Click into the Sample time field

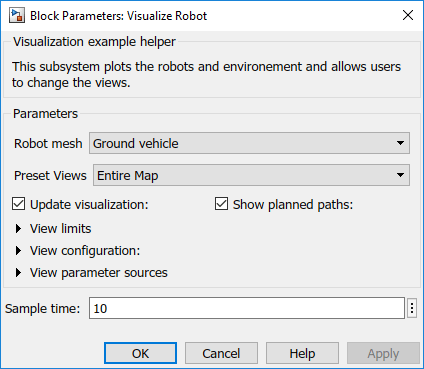tap(247, 308)
